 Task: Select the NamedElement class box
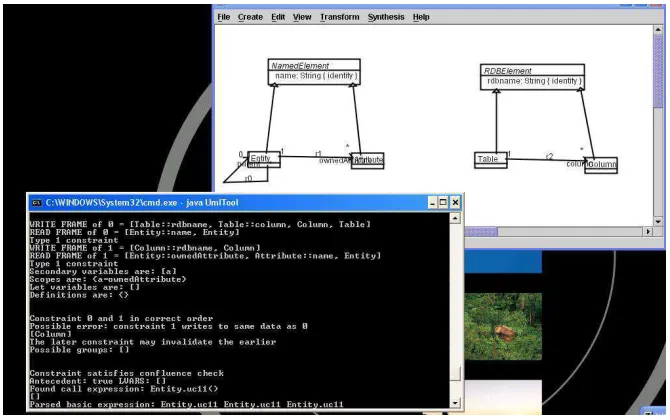(x=314, y=72)
